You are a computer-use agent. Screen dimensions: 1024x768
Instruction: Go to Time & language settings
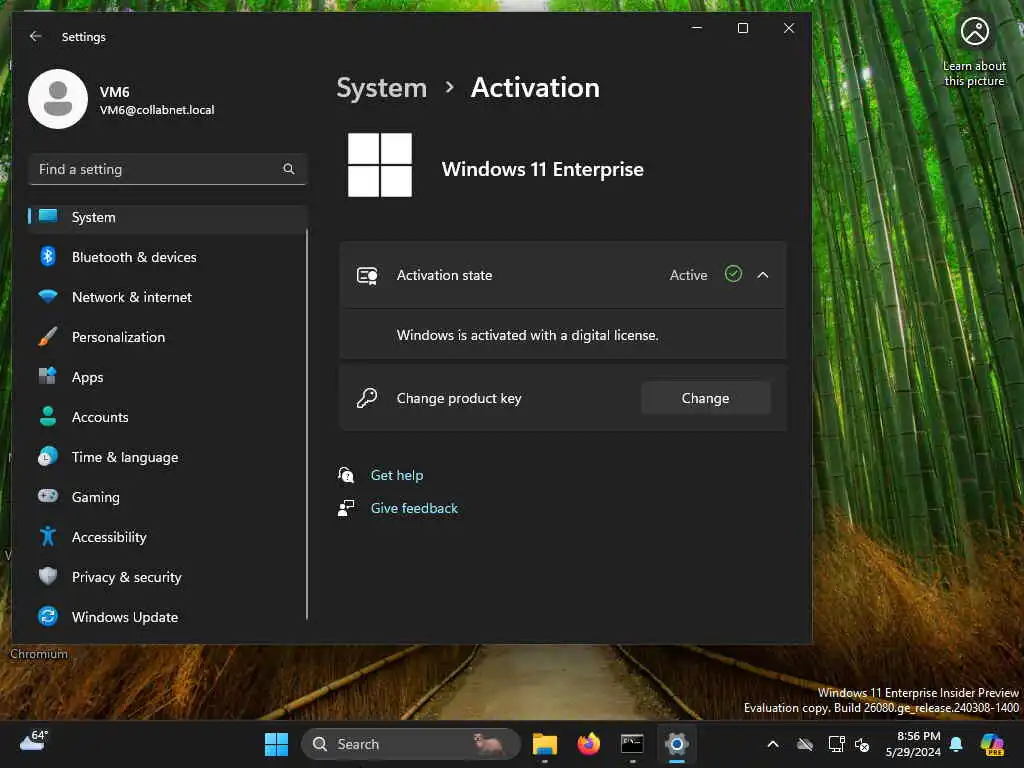click(x=167, y=457)
